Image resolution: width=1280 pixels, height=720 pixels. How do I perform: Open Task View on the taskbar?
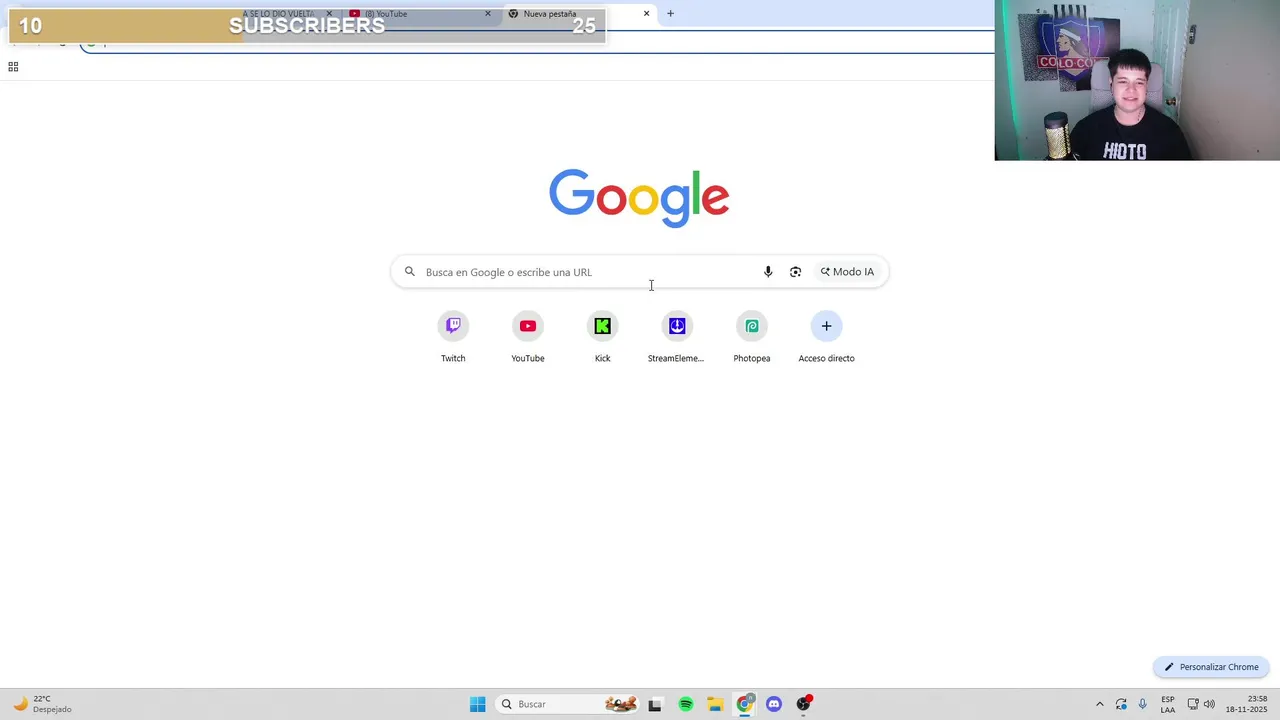[x=655, y=704]
